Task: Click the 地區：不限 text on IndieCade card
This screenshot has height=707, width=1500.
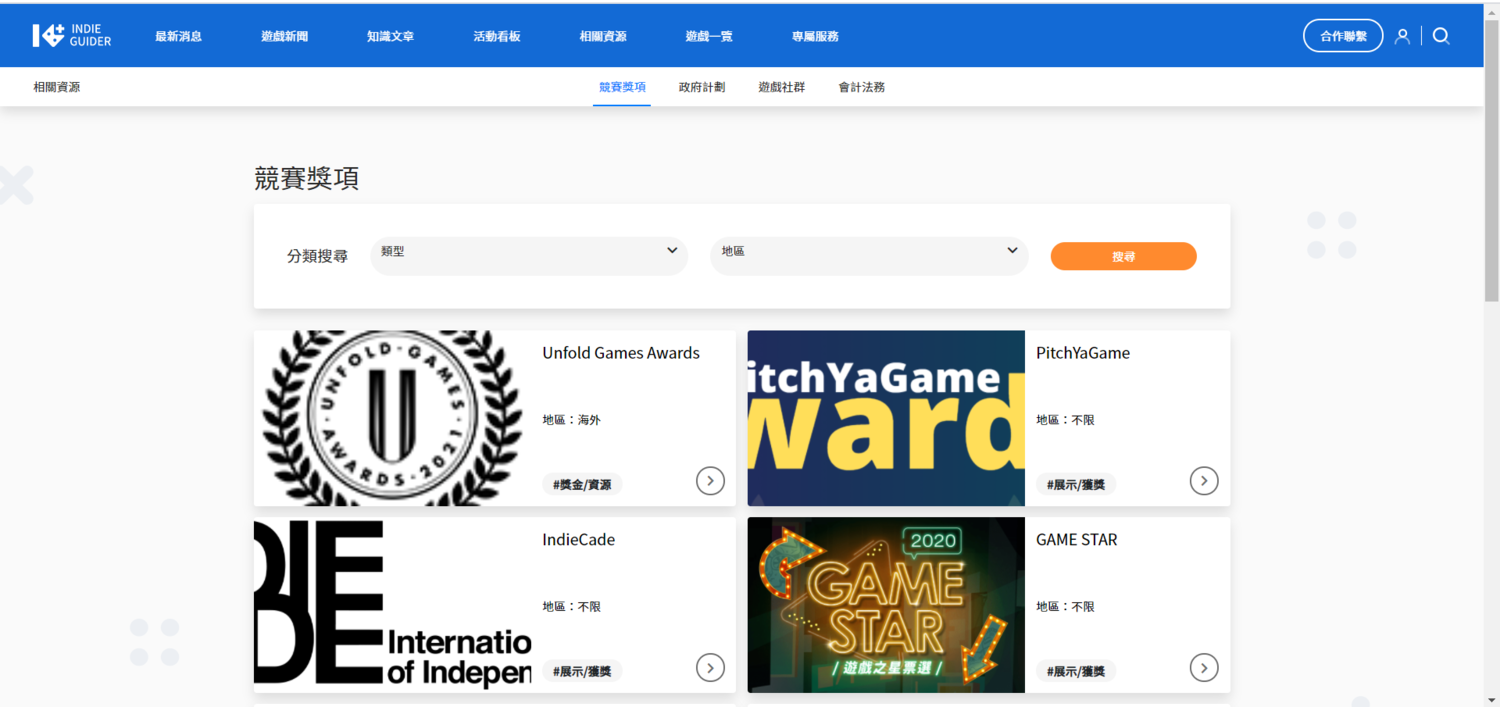Action: click(x=572, y=607)
